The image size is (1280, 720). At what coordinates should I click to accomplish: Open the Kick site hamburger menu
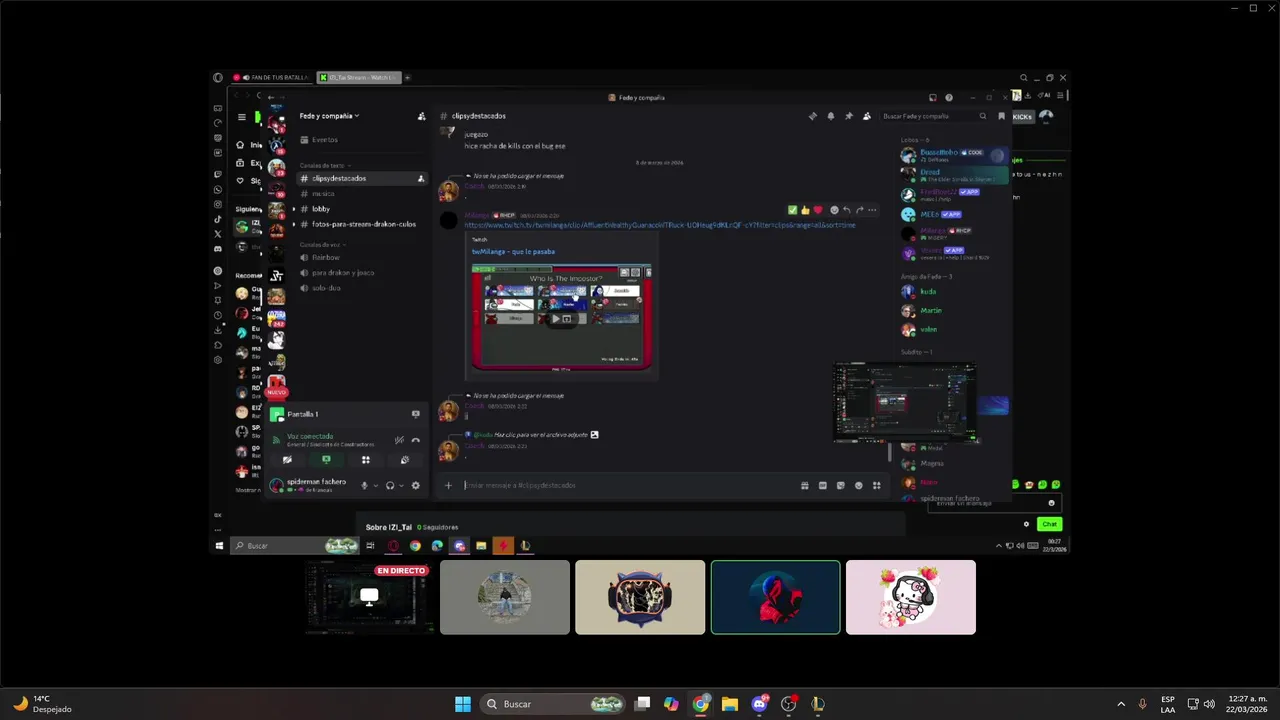(241, 117)
